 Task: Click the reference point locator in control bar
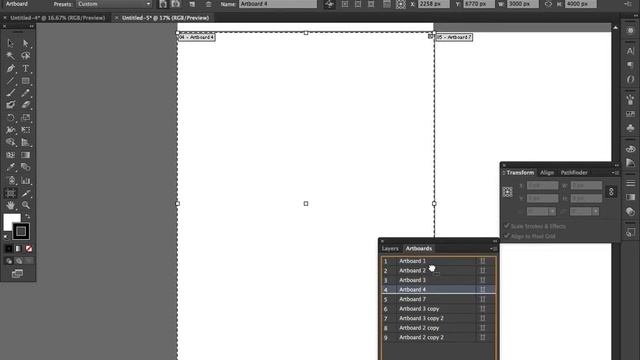pyautogui.click(x=401, y=4)
